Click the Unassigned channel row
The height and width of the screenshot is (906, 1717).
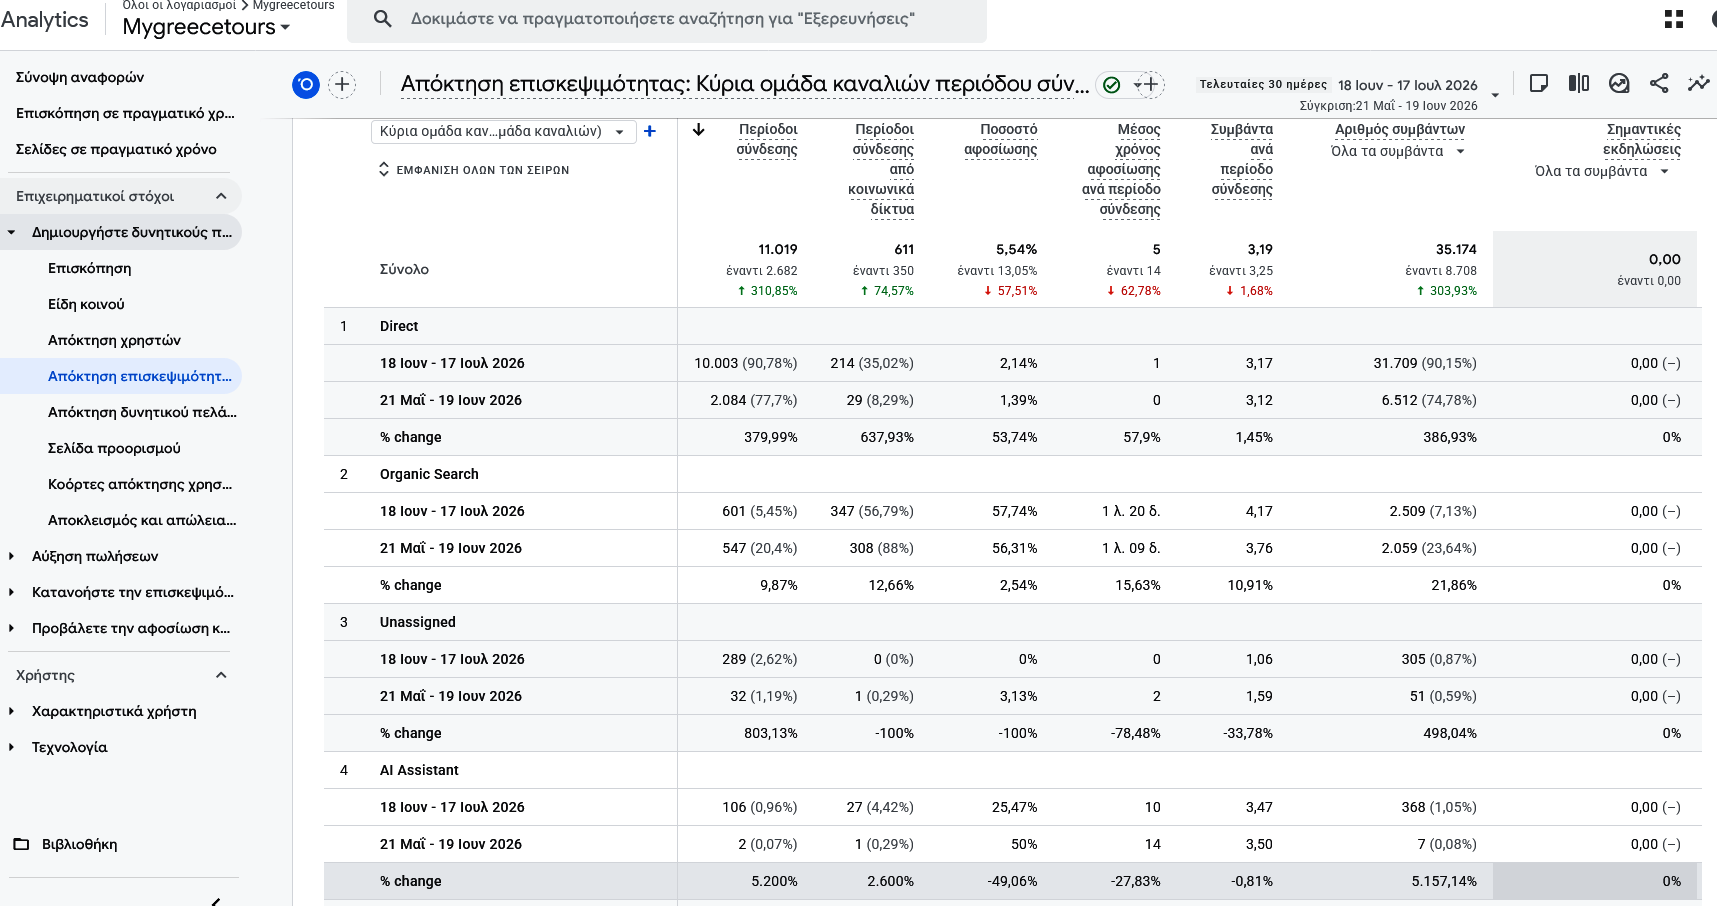coord(1012,622)
